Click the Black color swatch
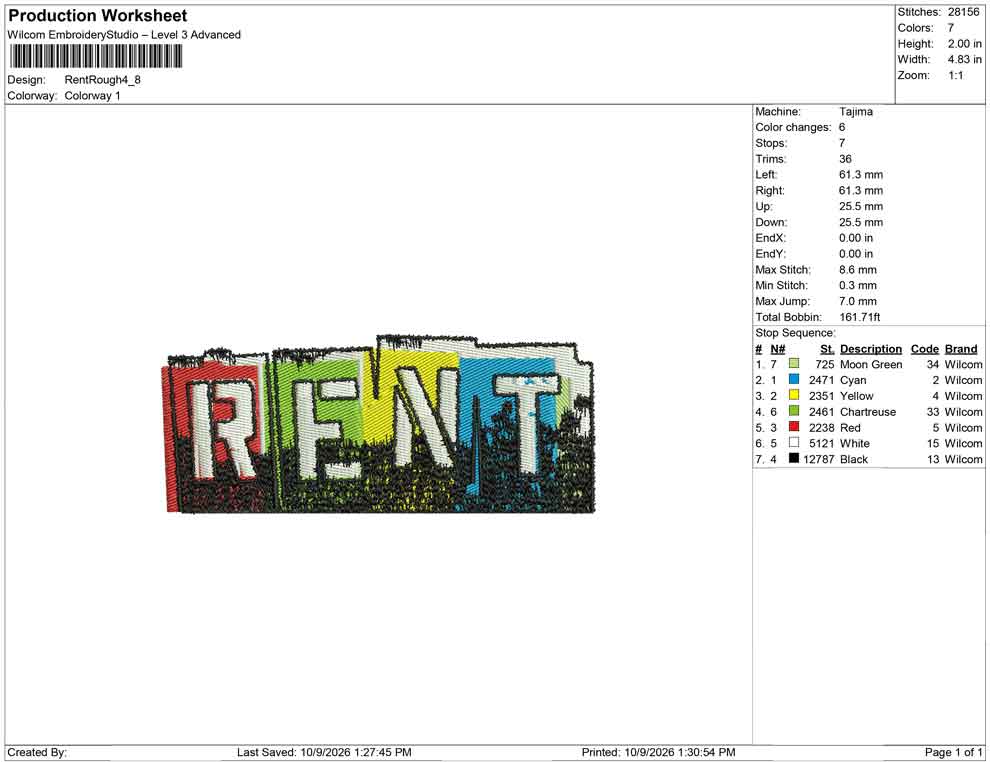990x762 pixels. pyautogui.click(x=794, y=458)
